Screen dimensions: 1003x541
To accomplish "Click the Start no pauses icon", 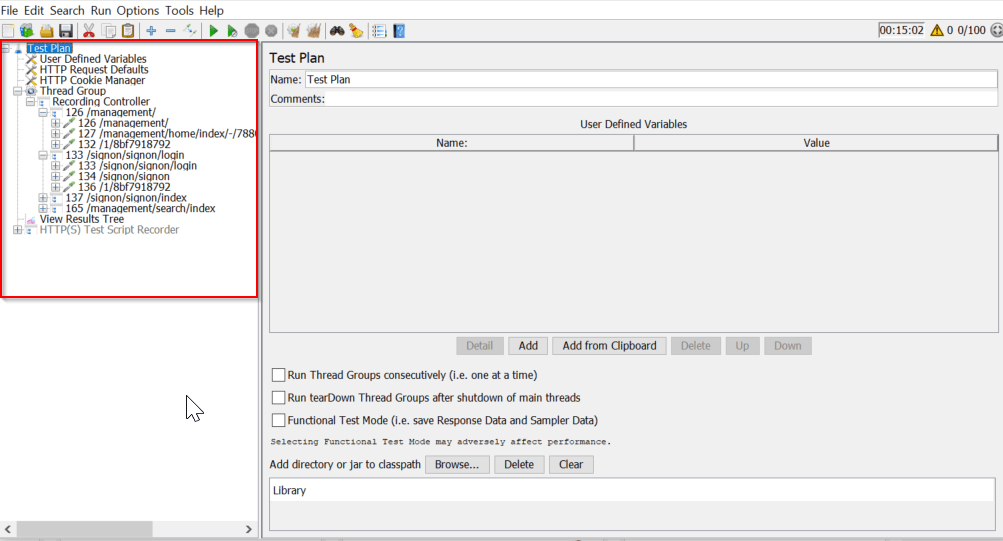I will point(232,31).
